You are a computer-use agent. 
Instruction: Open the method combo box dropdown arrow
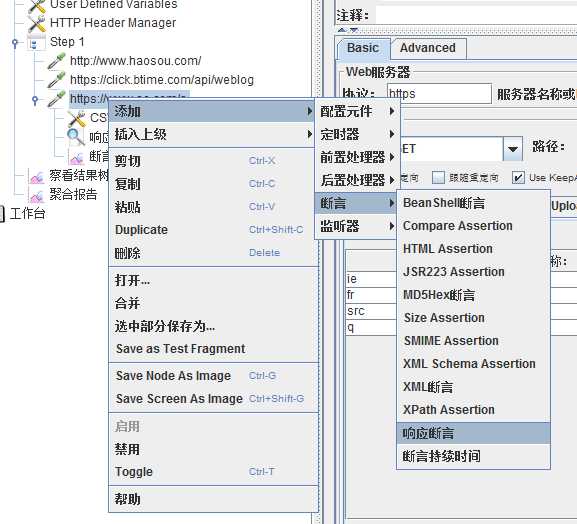tap(513, 149)
